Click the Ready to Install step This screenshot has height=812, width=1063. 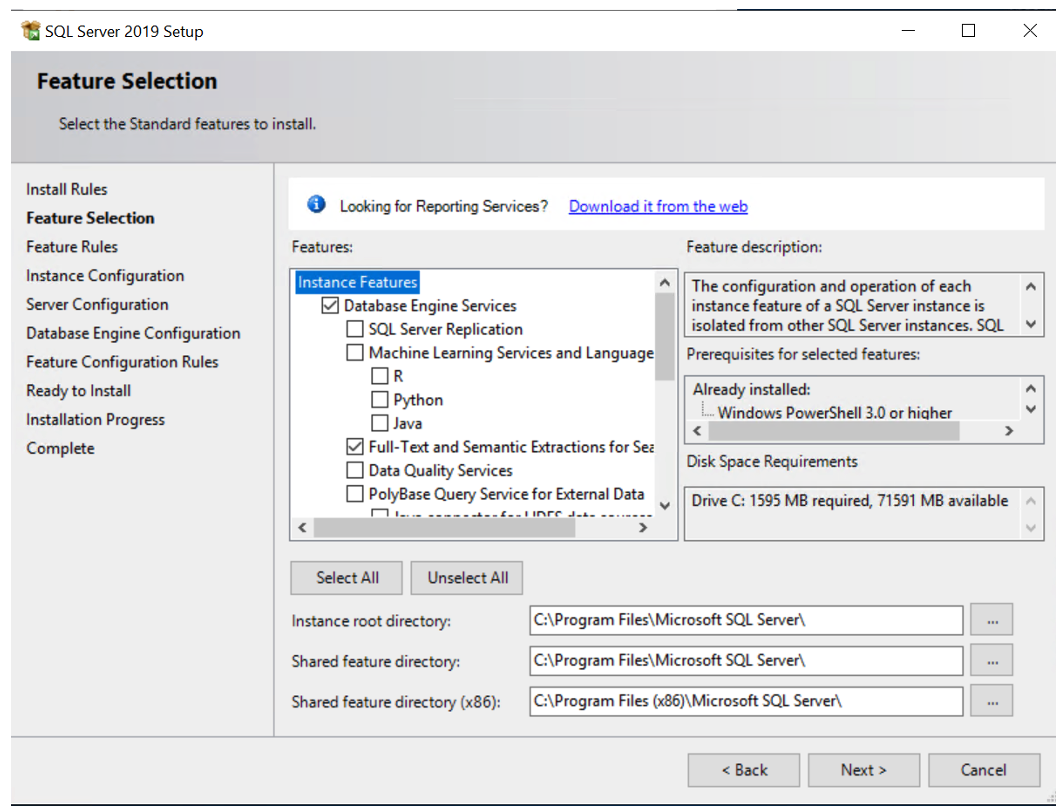pyautogui.click(x=79, y=390)
